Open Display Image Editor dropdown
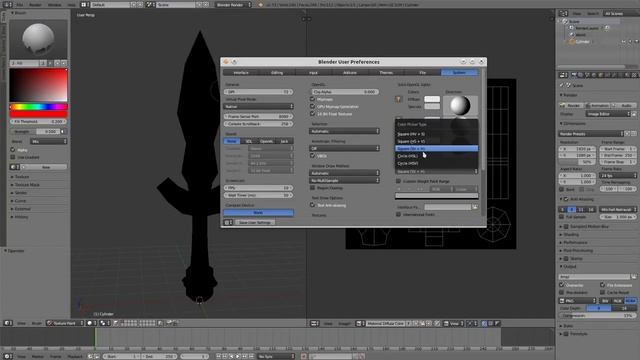This screenshot has width=640, height=360. click(607, 114)
